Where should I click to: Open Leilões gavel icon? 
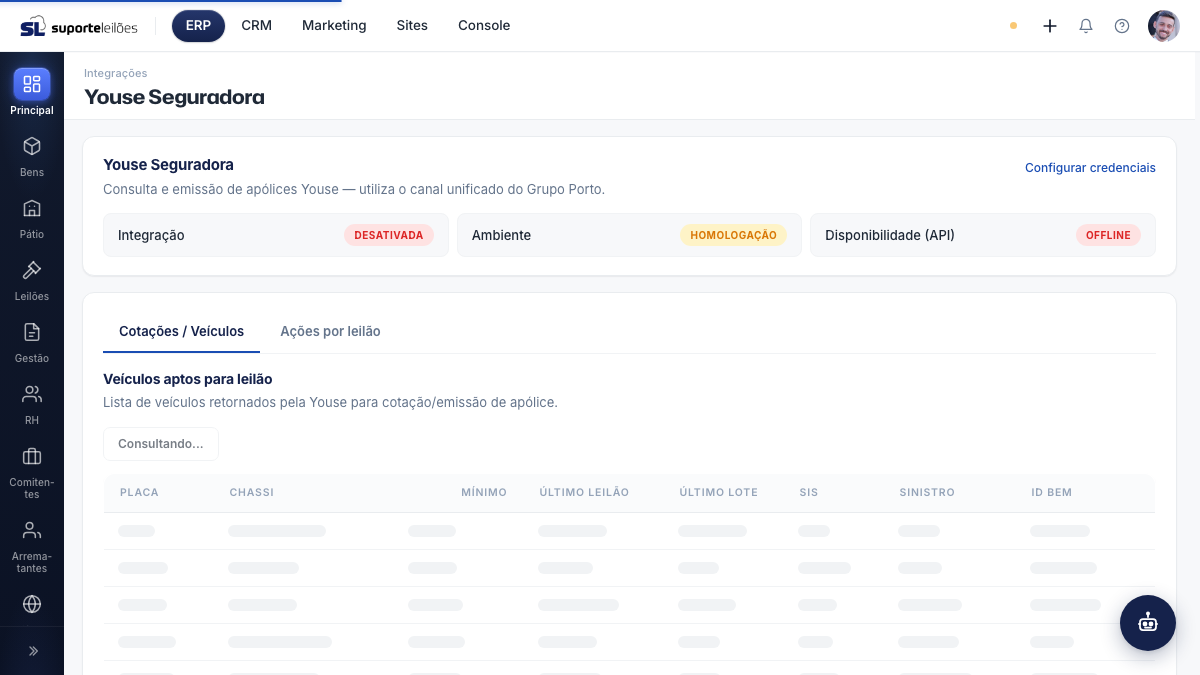32,270
